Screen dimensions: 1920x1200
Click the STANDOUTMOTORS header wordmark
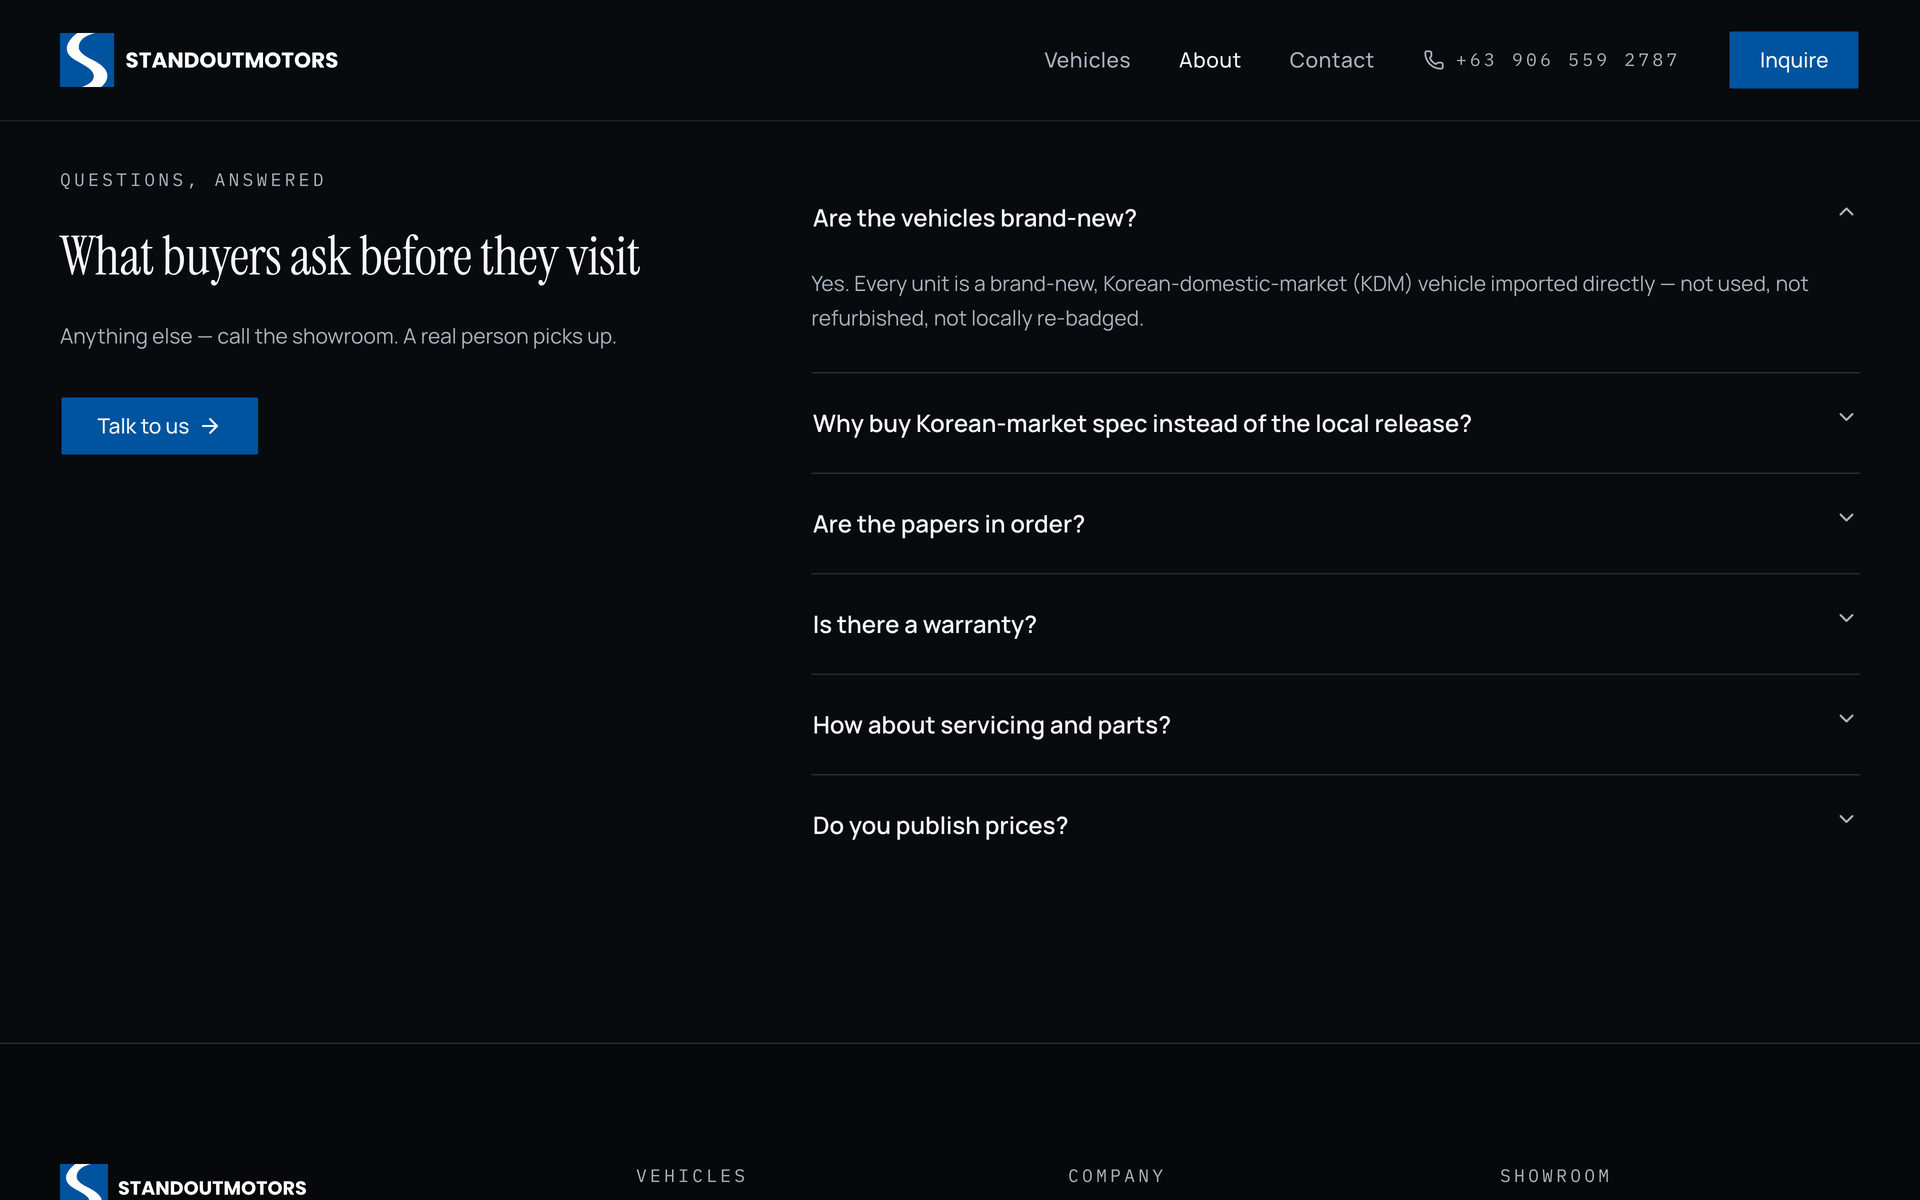click(231, 60)
